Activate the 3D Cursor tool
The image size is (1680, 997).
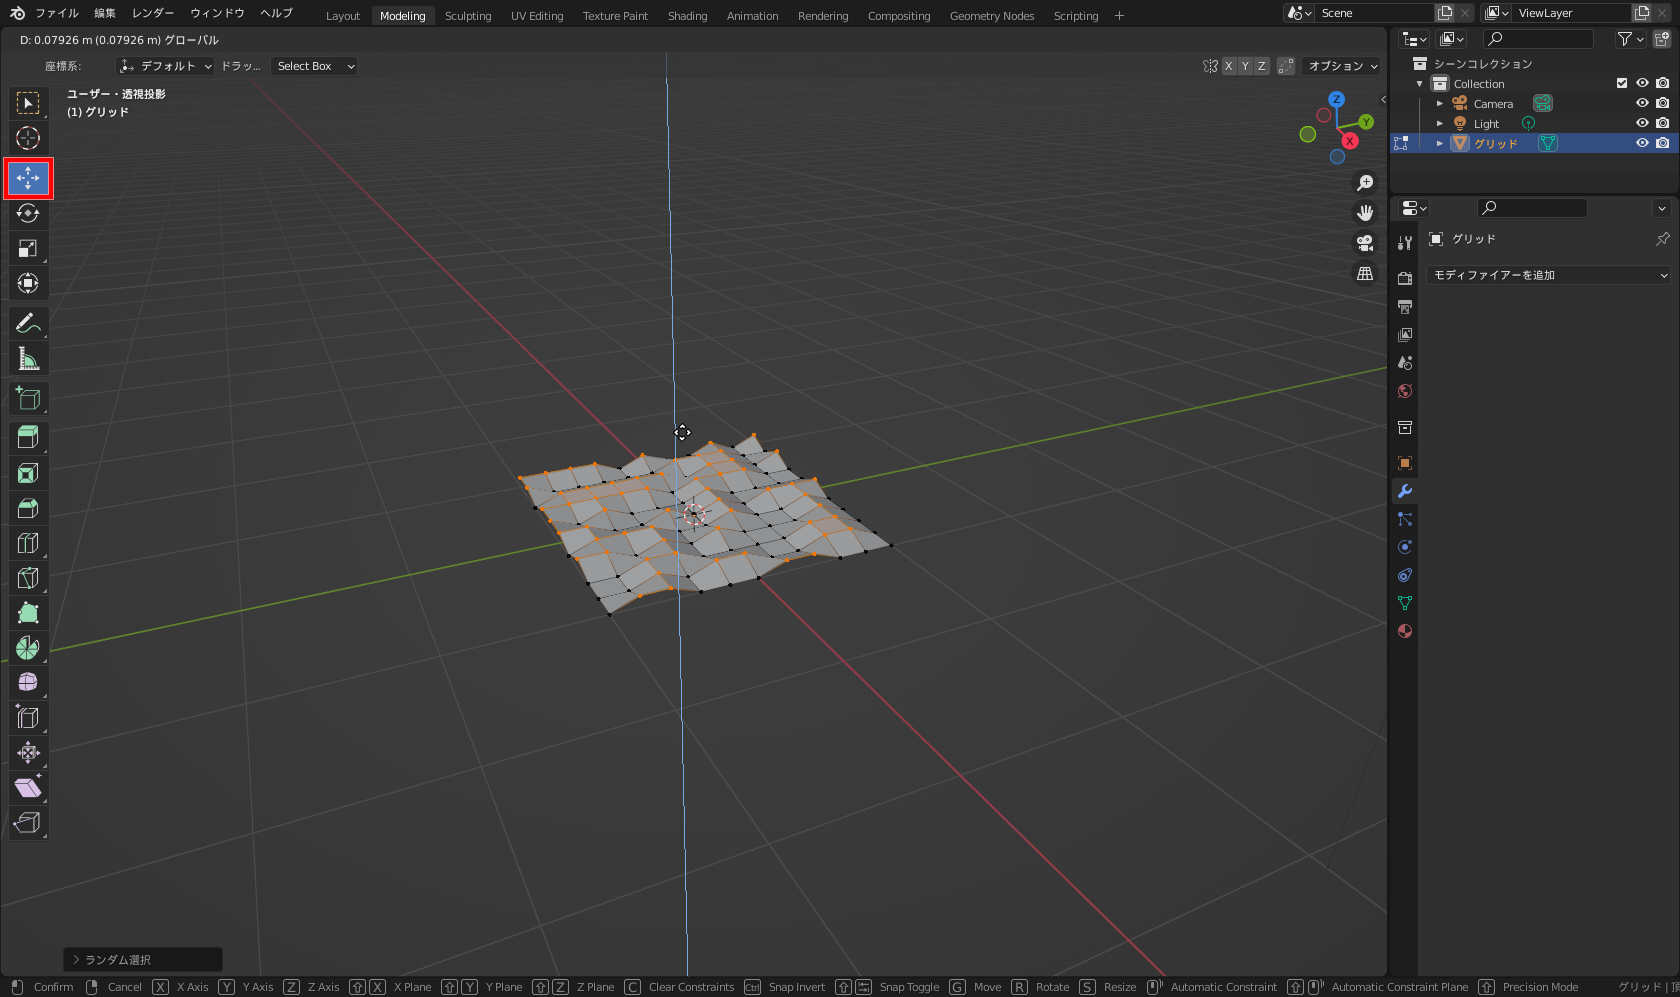28,138
